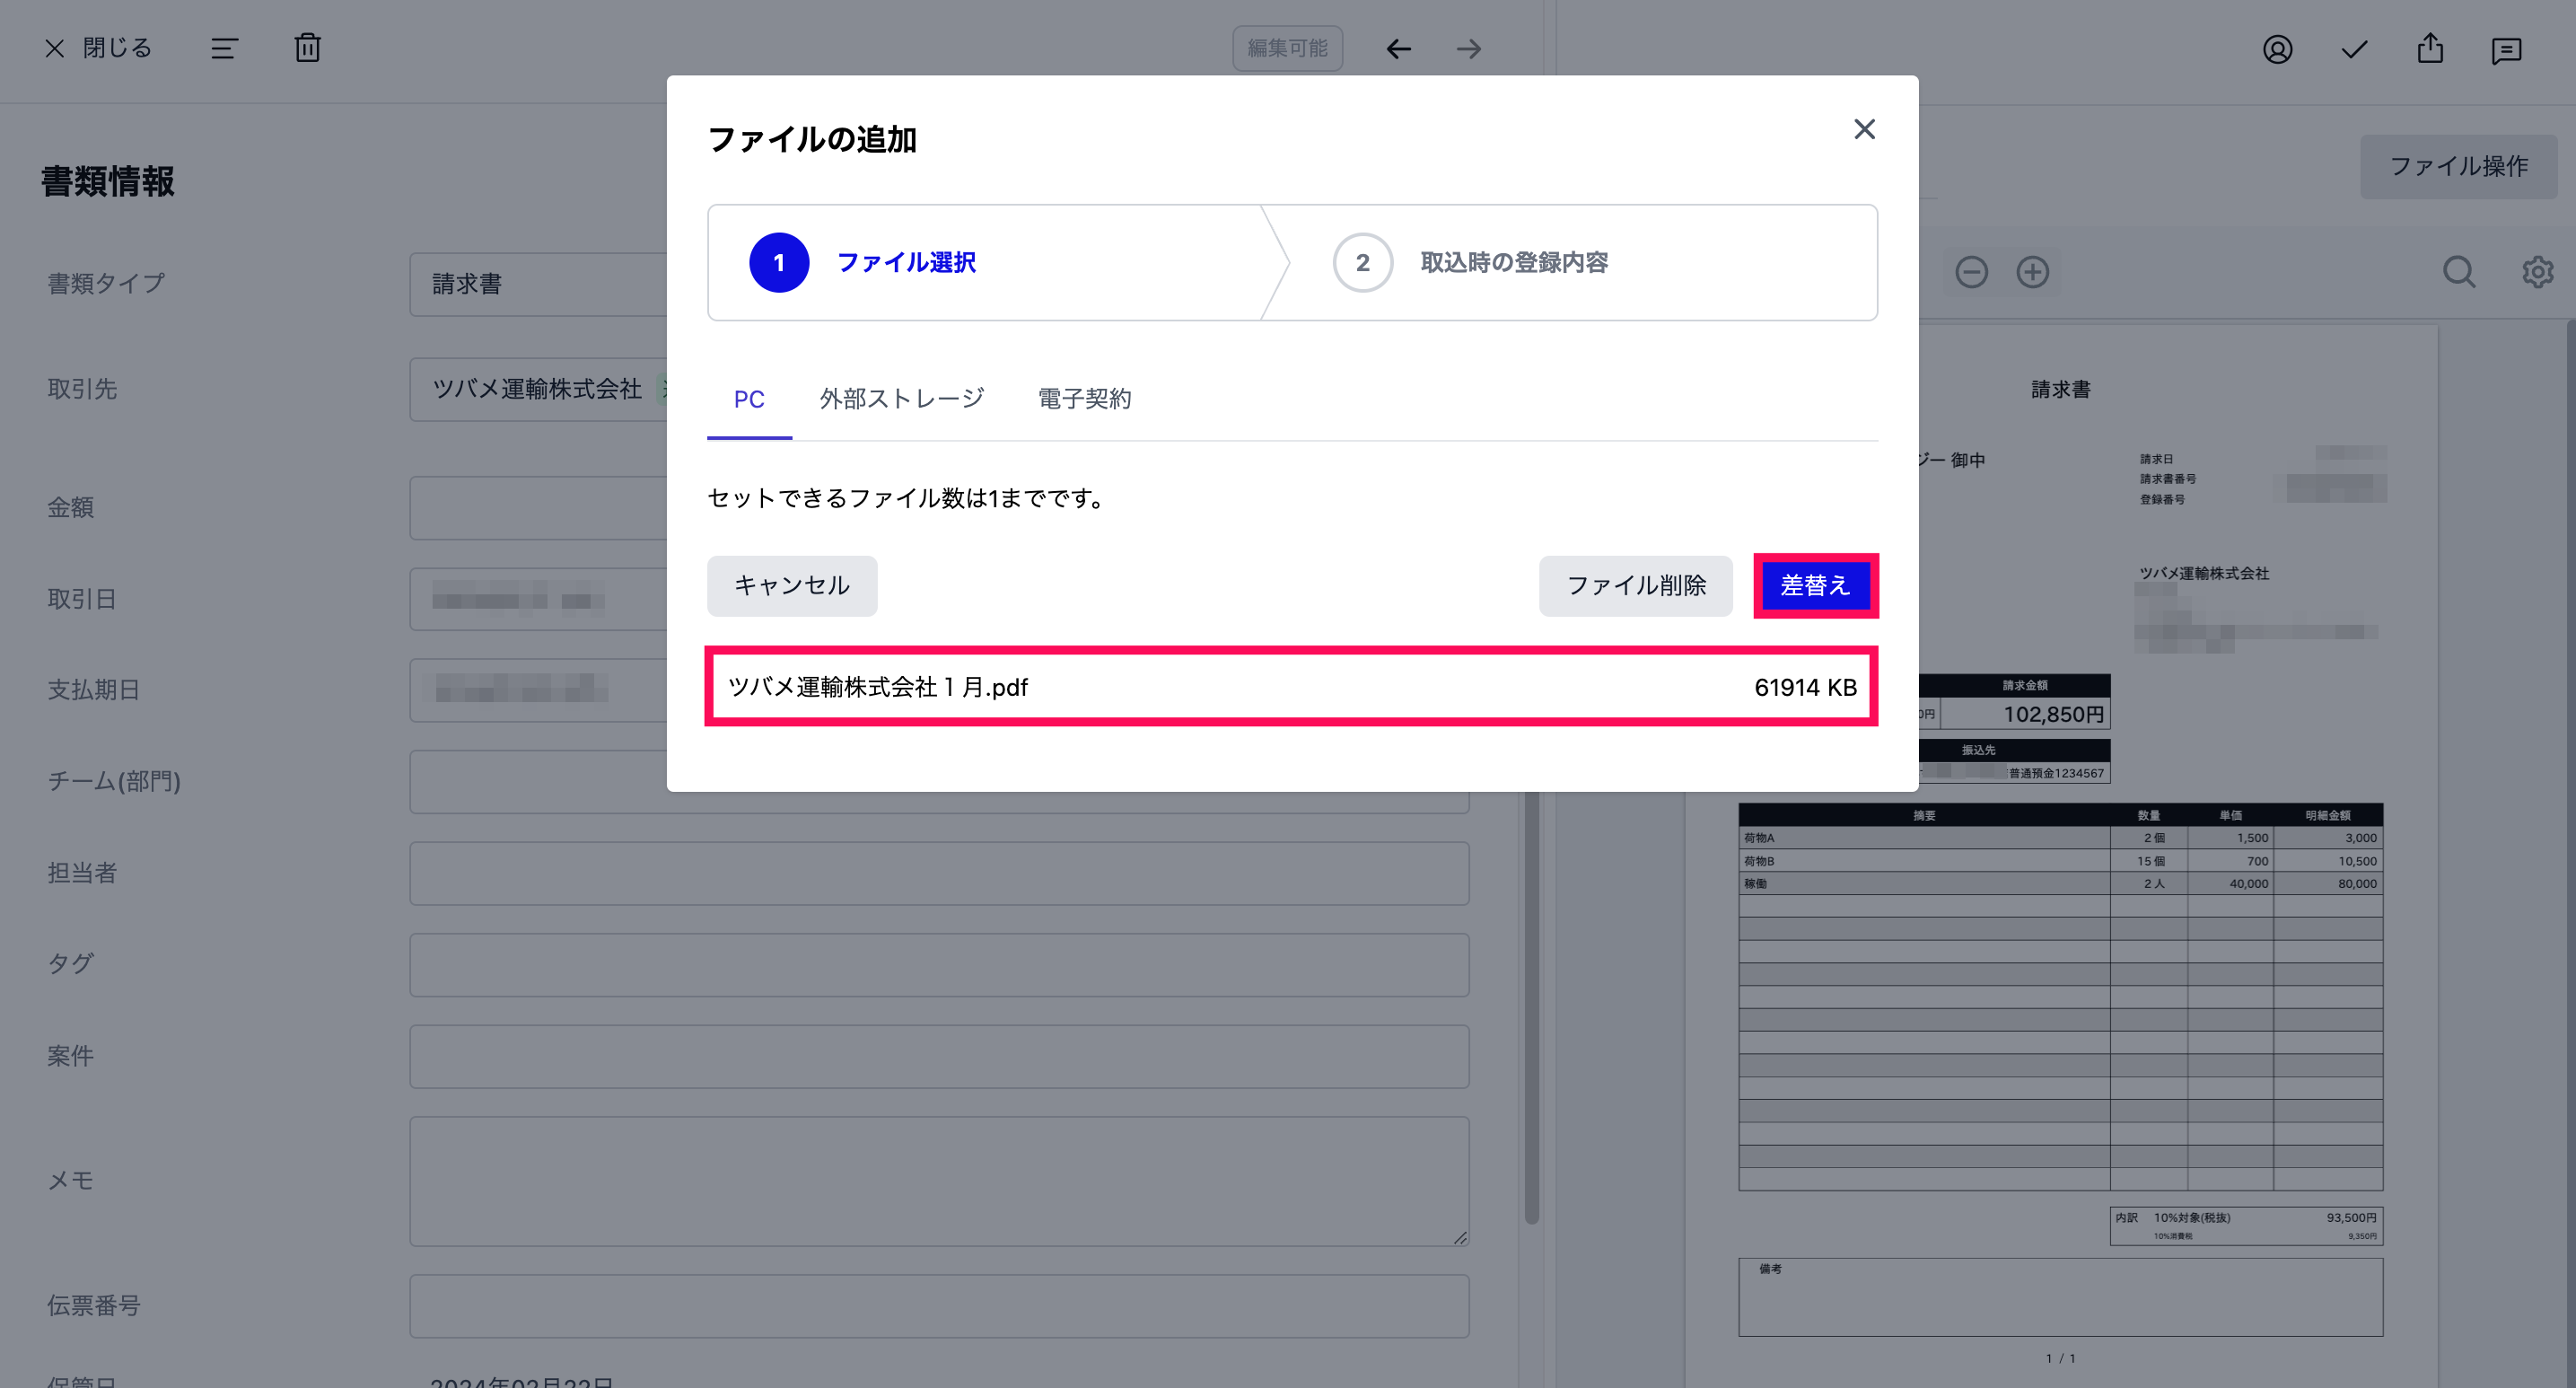Click the 102,850円 amount in preview
The image size is (2576, 1388).
pyautogui.click(x=2053, y=714)
